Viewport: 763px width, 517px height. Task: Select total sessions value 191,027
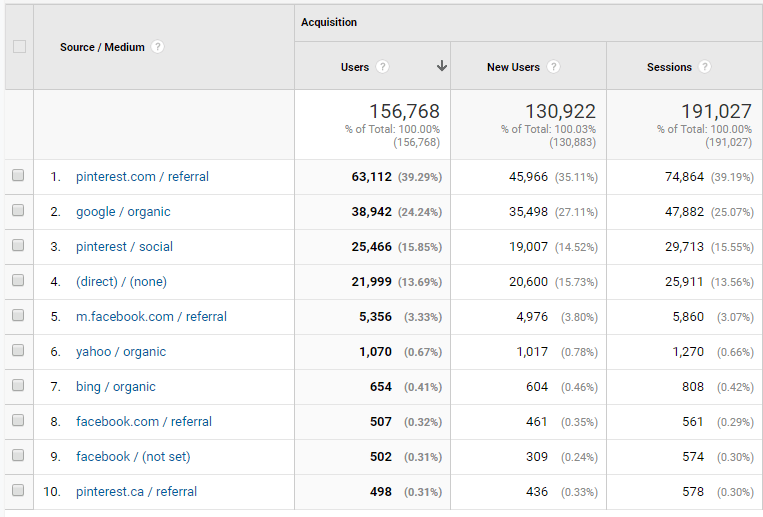pos(716,111)
